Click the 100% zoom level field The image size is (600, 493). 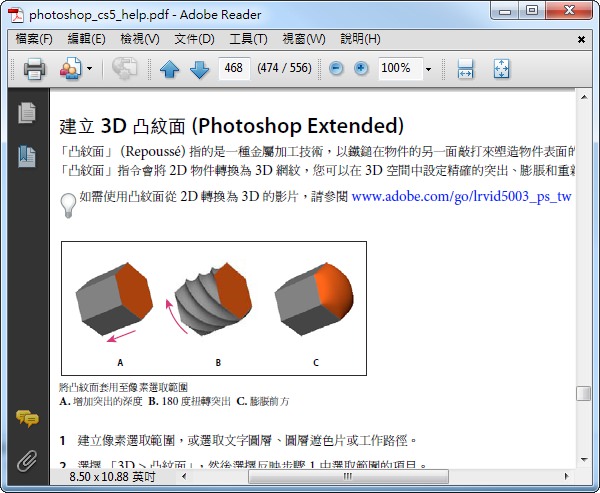[x=401, y=69]
